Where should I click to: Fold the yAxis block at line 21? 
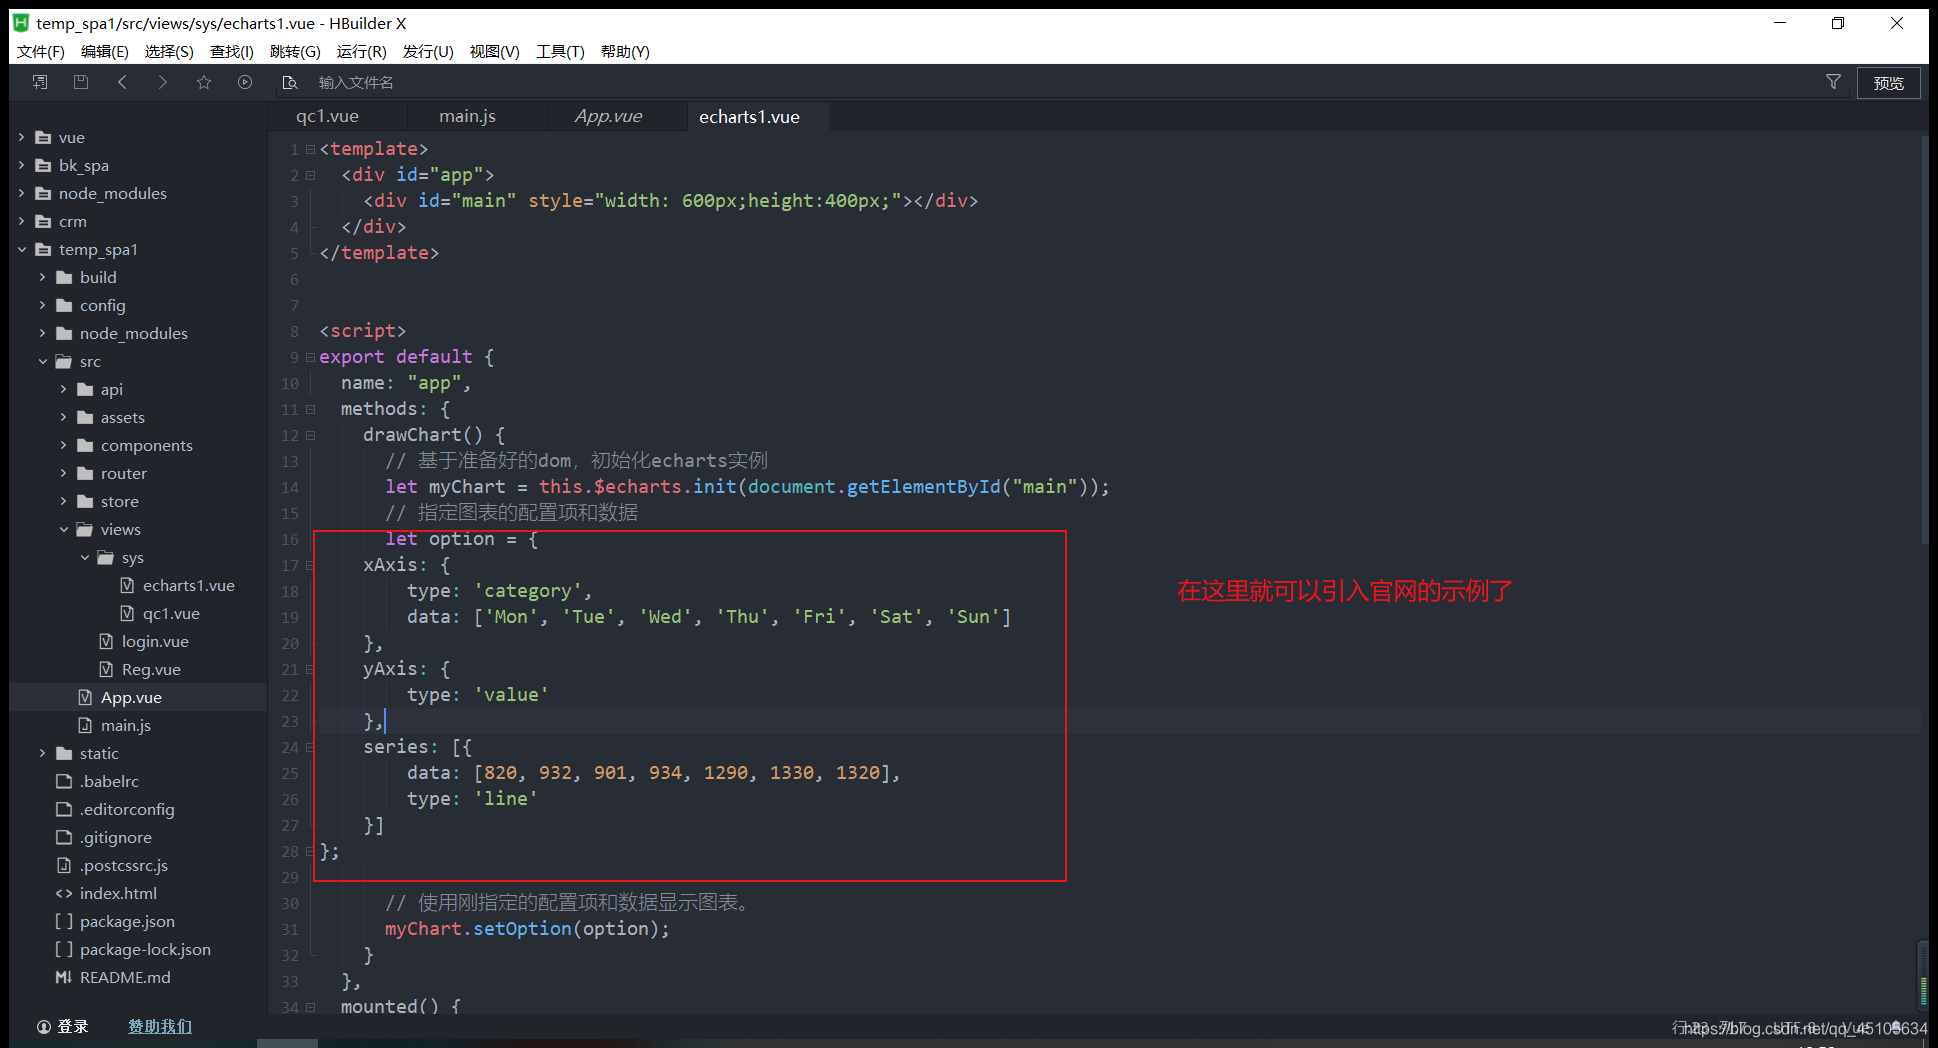pos(310,669)
